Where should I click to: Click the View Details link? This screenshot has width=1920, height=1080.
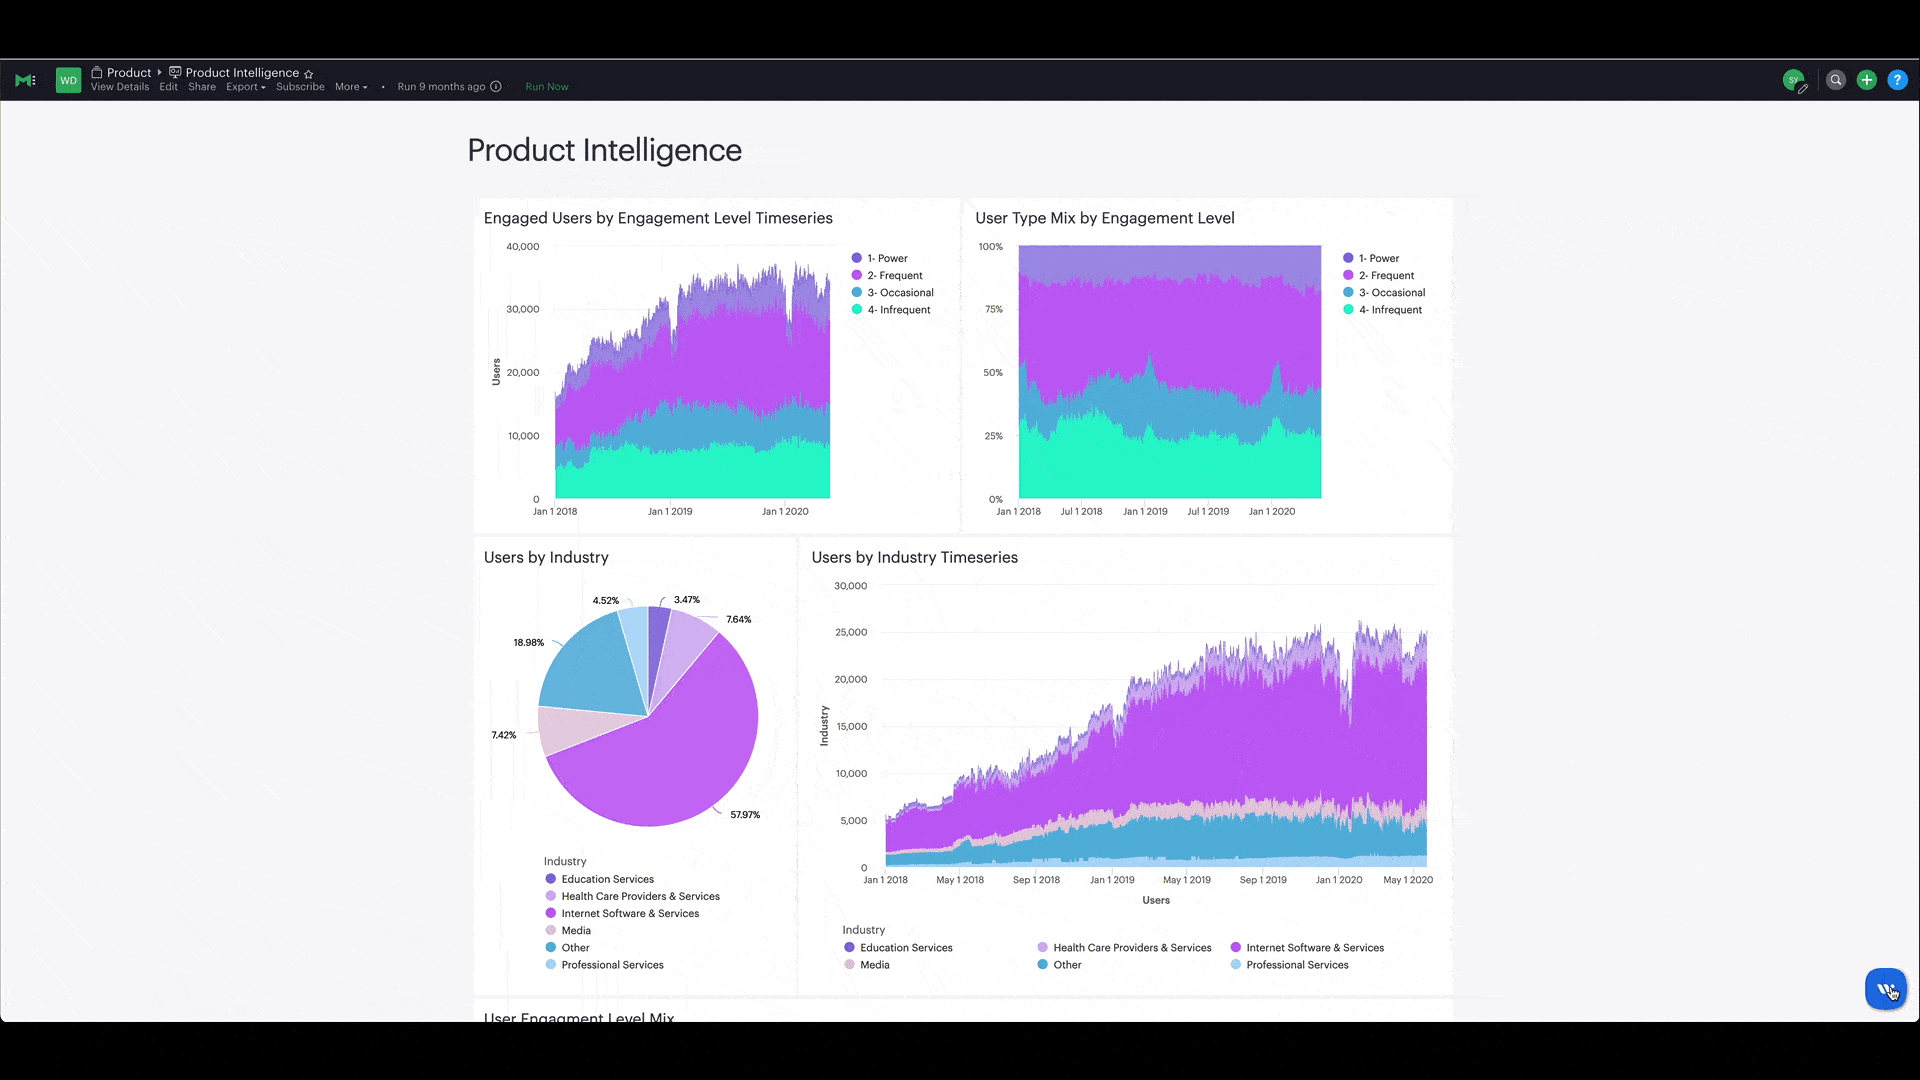pos(120,87)
